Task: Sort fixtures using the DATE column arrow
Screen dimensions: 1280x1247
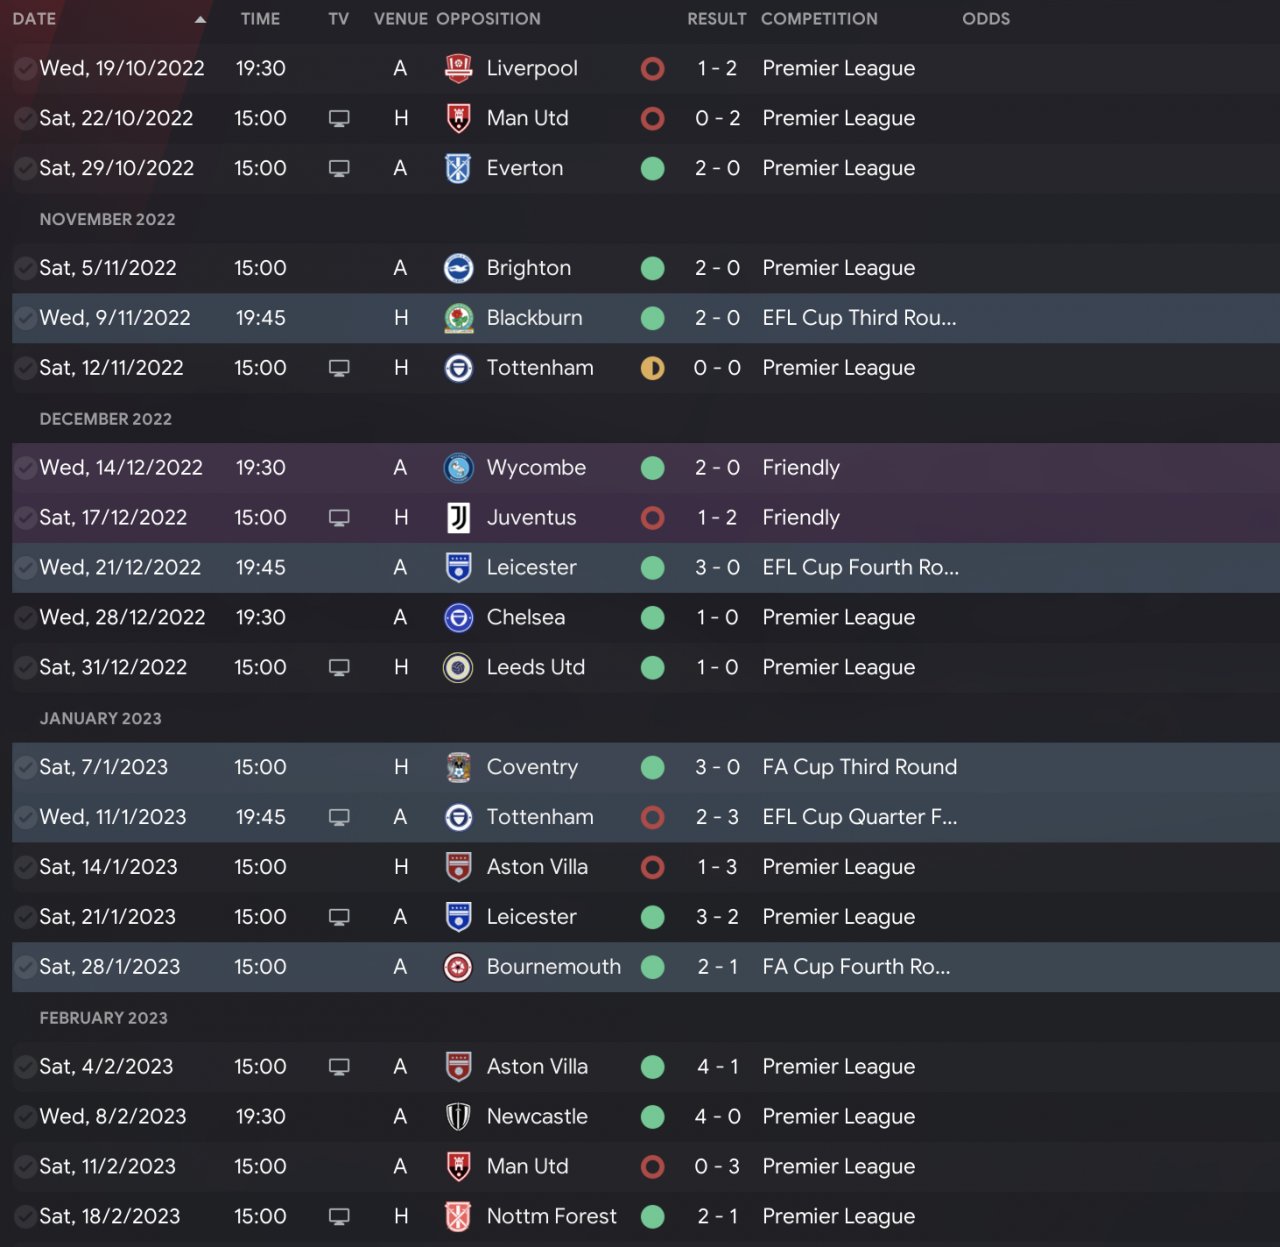Action: click(x=200, y=19)
